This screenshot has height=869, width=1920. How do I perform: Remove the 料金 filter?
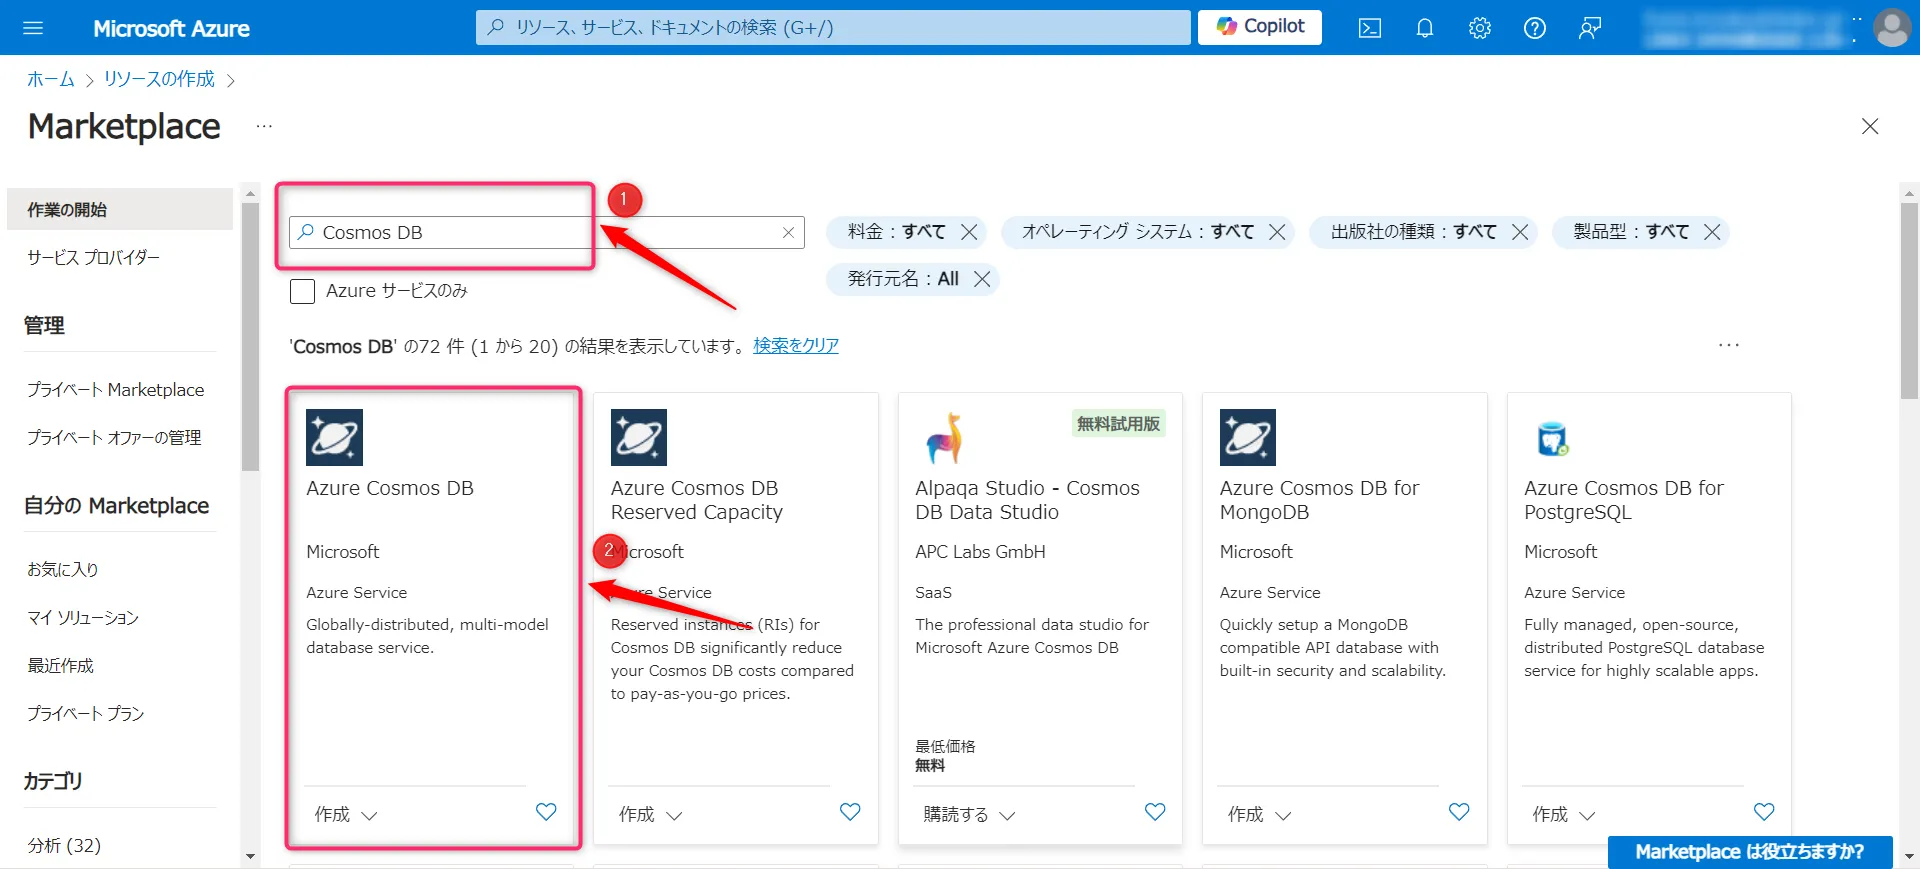pos(969,232)
